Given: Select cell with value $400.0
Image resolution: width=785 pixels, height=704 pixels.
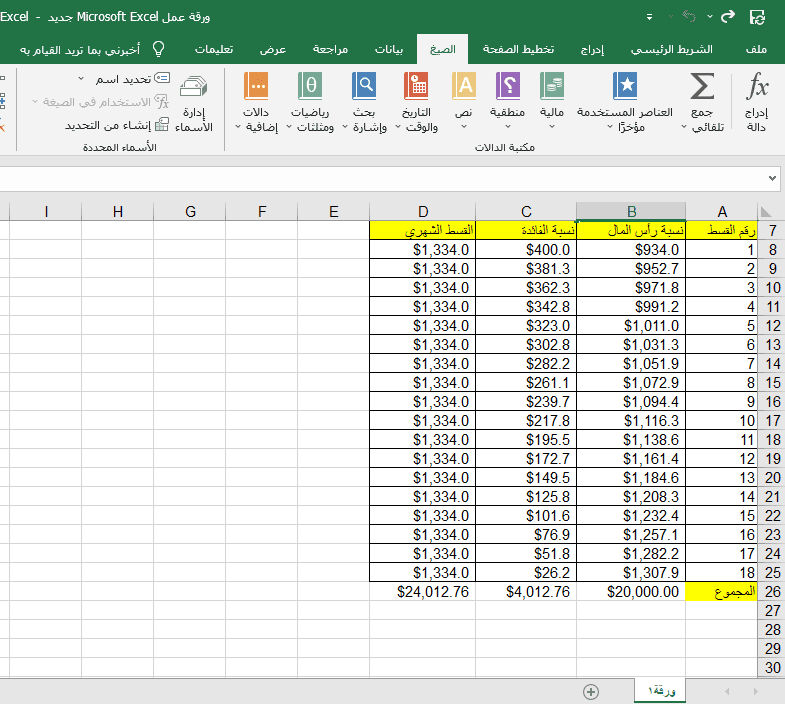Looking at the screenshot, I should (526, 249).
